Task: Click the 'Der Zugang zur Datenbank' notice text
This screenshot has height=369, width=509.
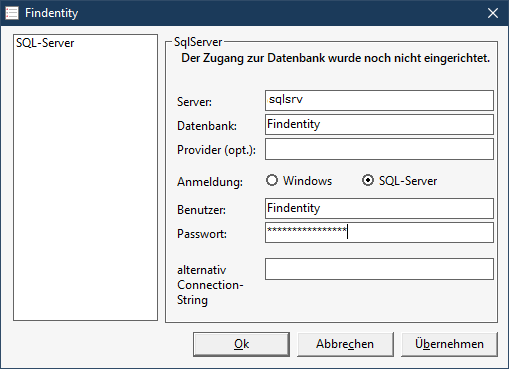Action: point(335,58)
